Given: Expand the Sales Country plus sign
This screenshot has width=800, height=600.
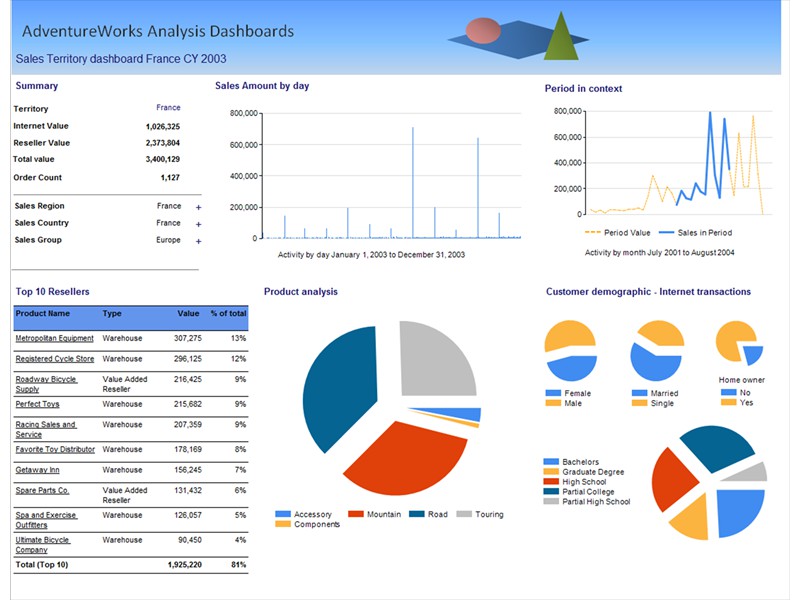Looking at the screenshot, I should (198, 224).
